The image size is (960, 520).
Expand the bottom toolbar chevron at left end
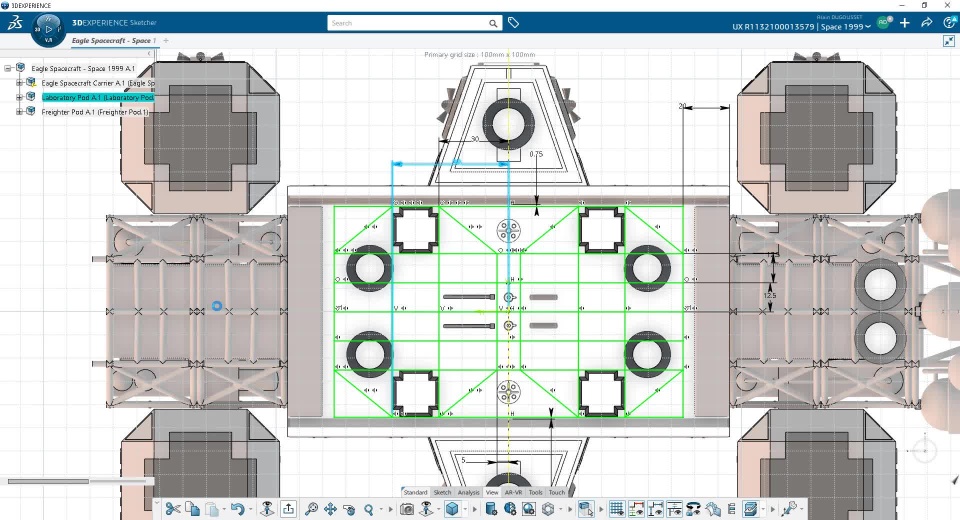[x=157, y=503]
